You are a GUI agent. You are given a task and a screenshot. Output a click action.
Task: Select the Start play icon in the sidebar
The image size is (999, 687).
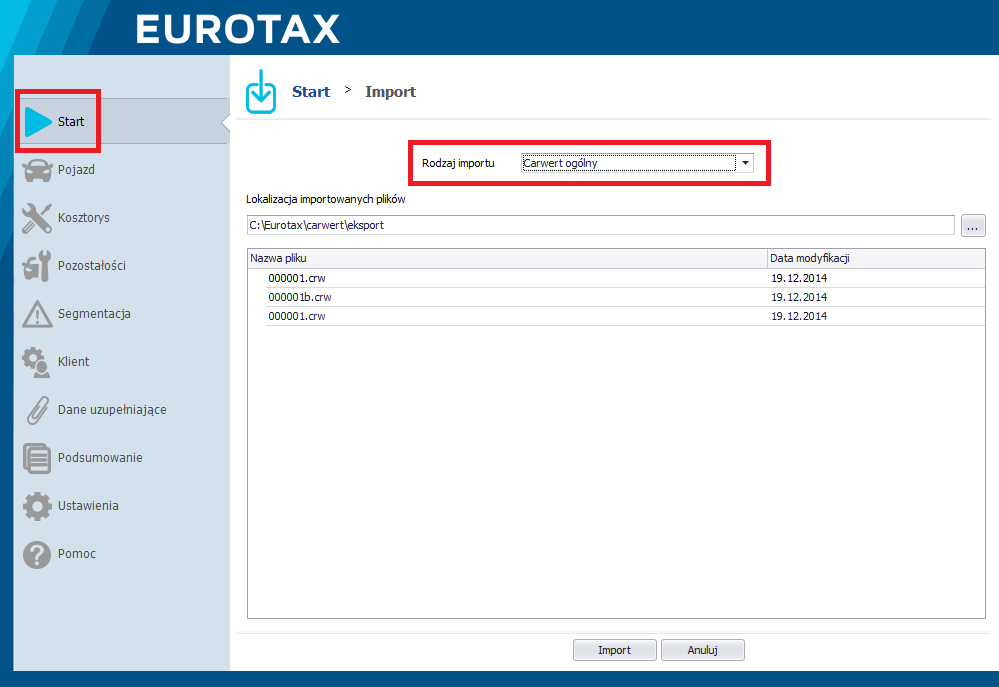[38, 122]
